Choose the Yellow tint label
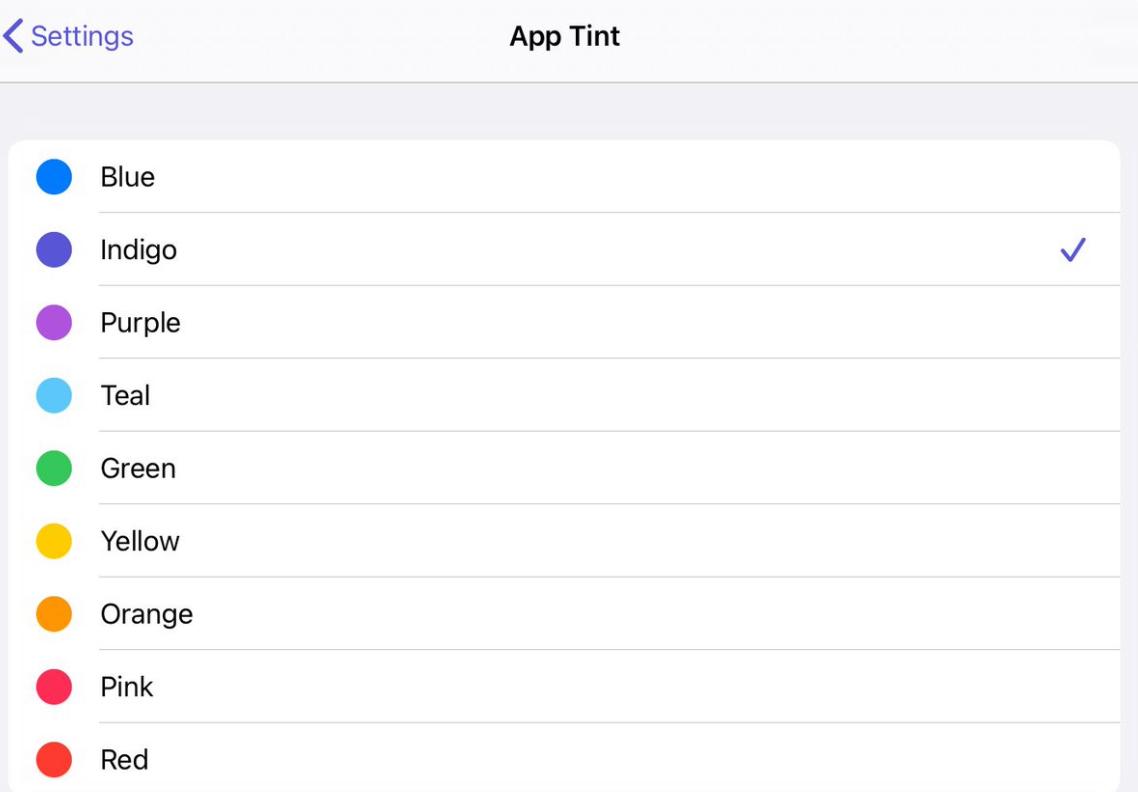1138x792 pixels. coord(140,541)
